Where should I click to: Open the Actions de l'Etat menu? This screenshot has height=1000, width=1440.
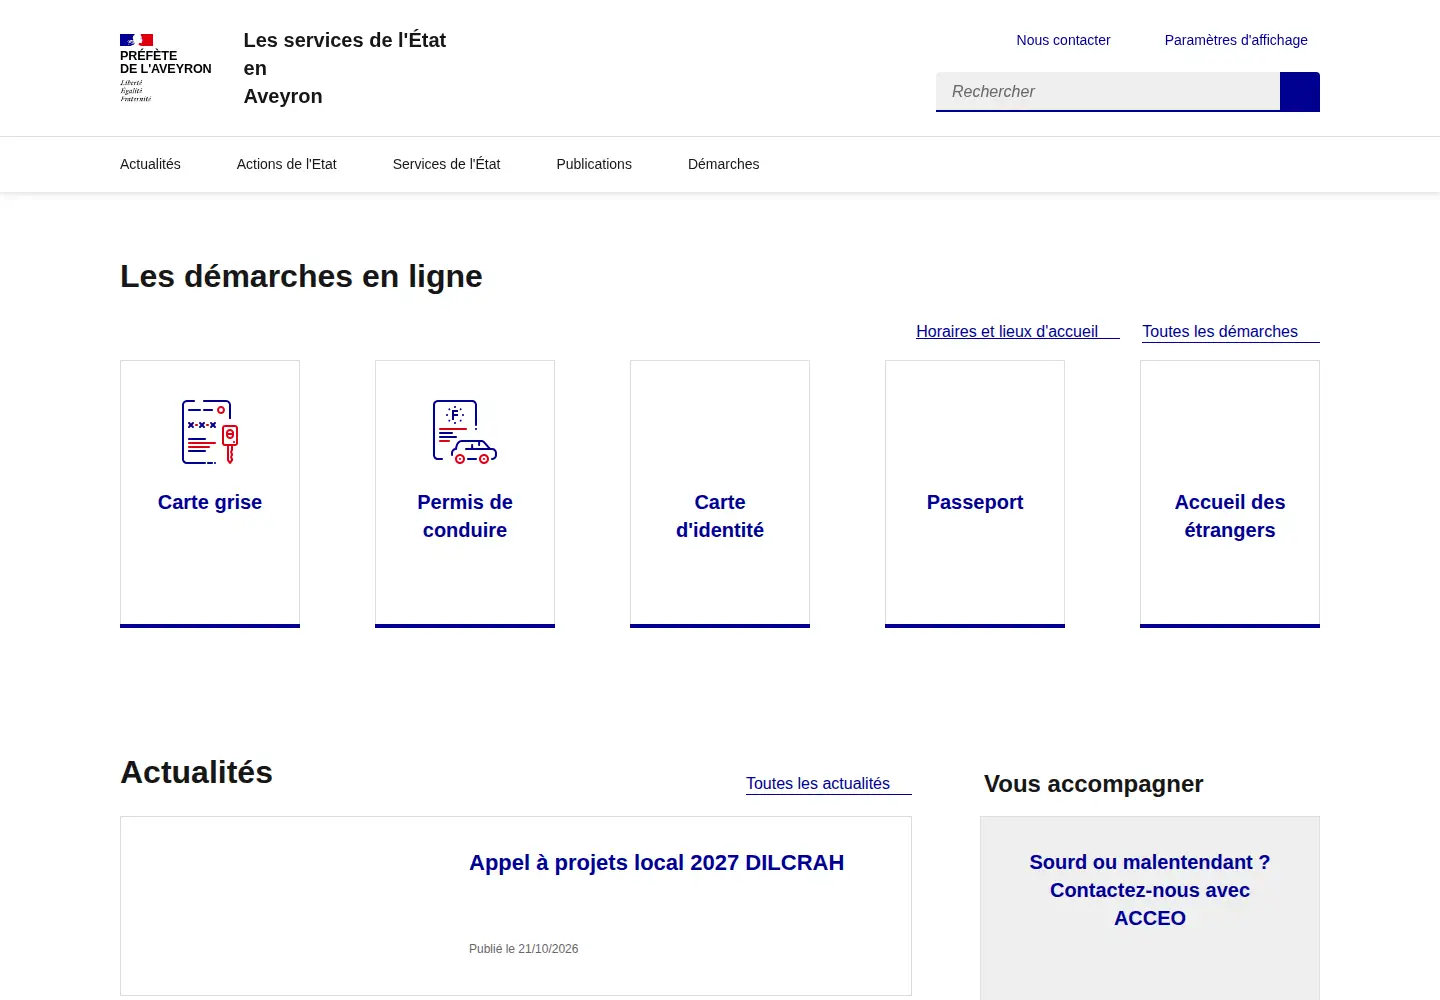pyautogui.click(x=287, y=164)
